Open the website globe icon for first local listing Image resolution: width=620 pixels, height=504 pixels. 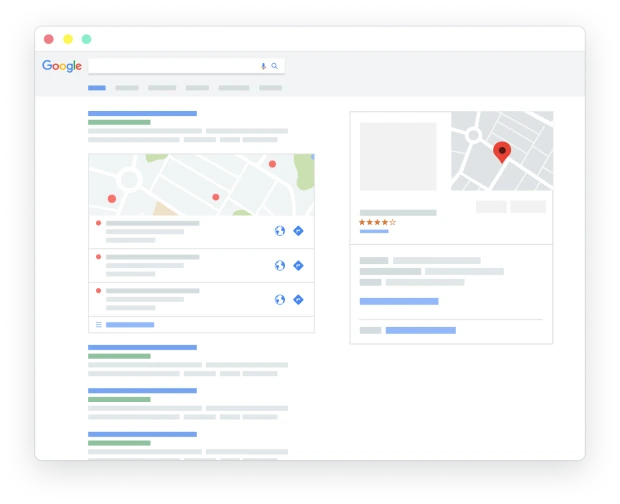pos(280,231)
